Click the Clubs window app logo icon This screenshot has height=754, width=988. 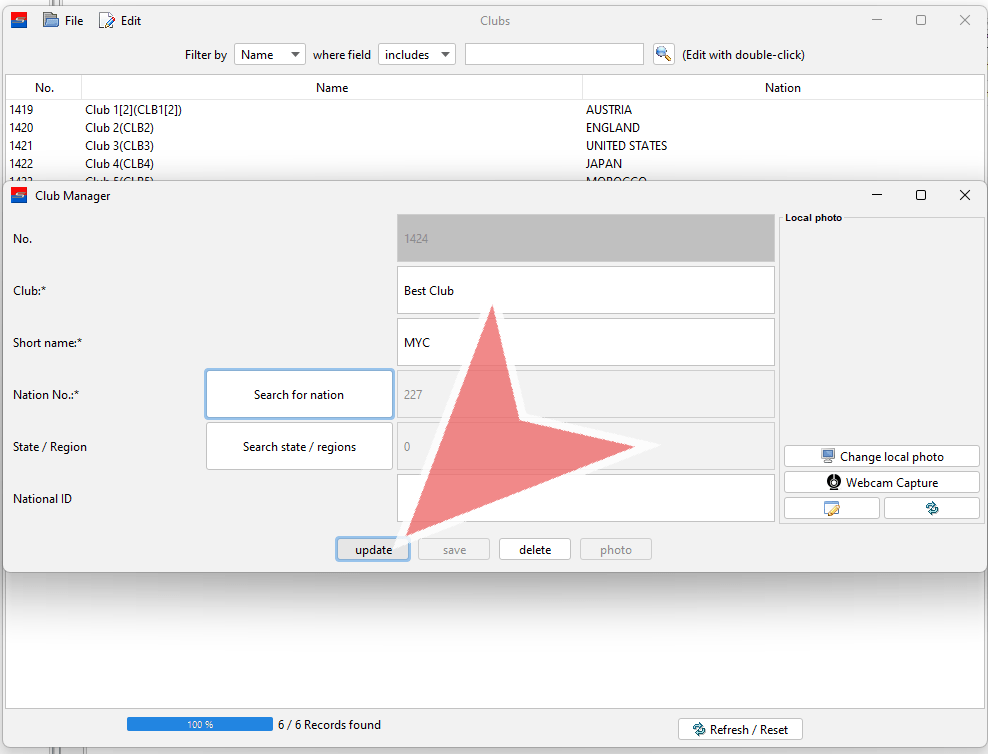tap(19, 20)
